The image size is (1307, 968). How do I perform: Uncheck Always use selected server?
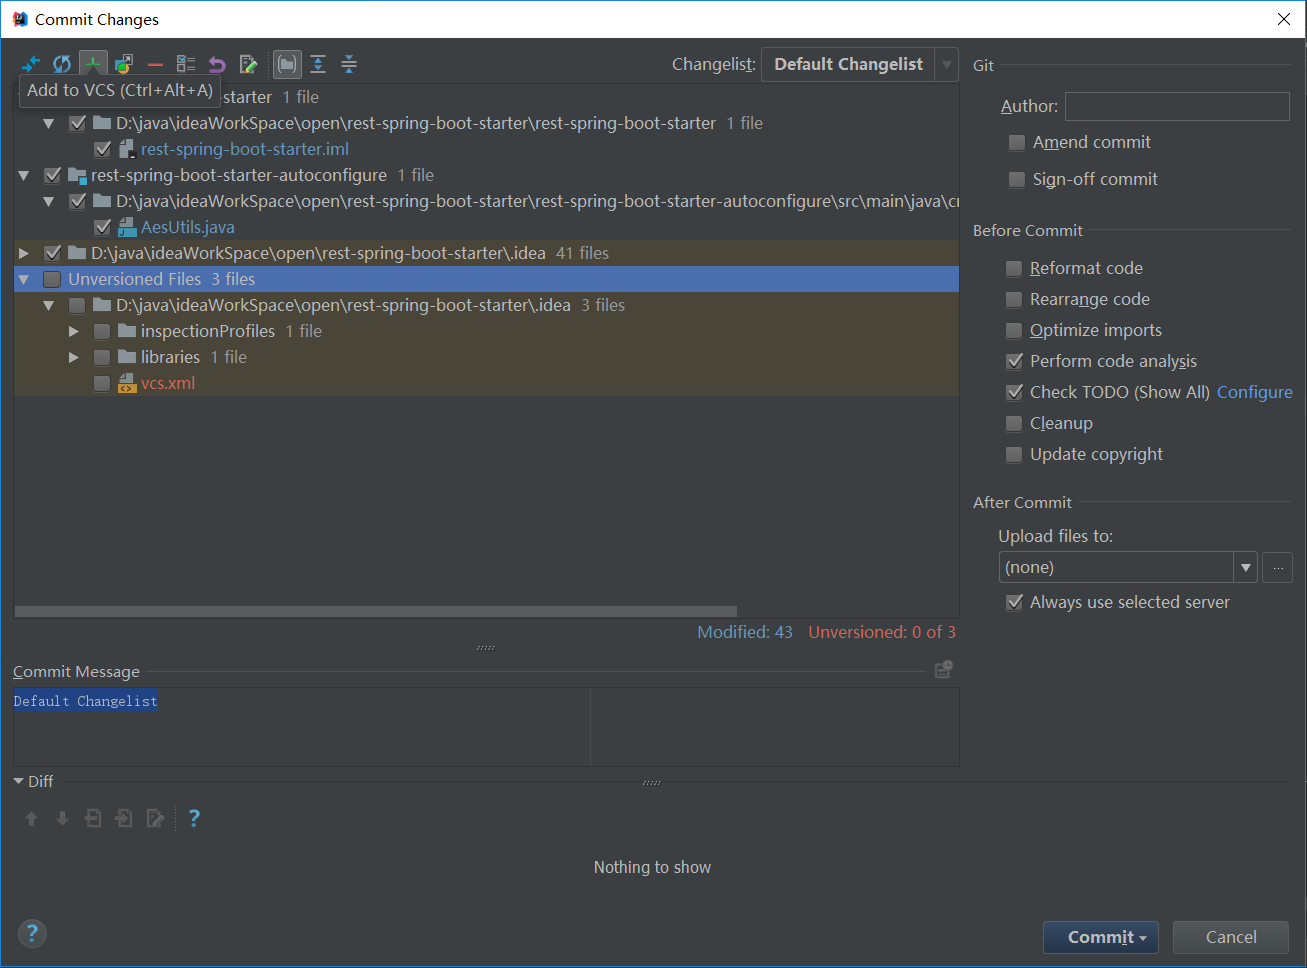(x=1014, y=603)
